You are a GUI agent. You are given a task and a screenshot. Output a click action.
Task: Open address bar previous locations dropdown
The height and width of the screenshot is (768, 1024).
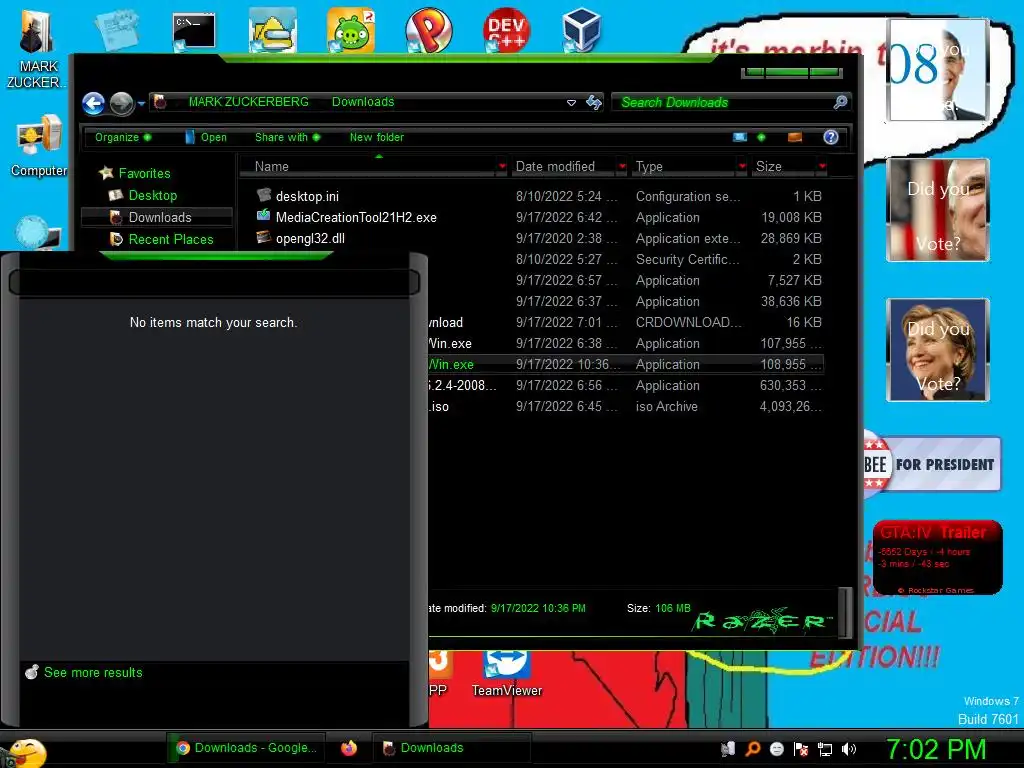click(x=571, y=103)
